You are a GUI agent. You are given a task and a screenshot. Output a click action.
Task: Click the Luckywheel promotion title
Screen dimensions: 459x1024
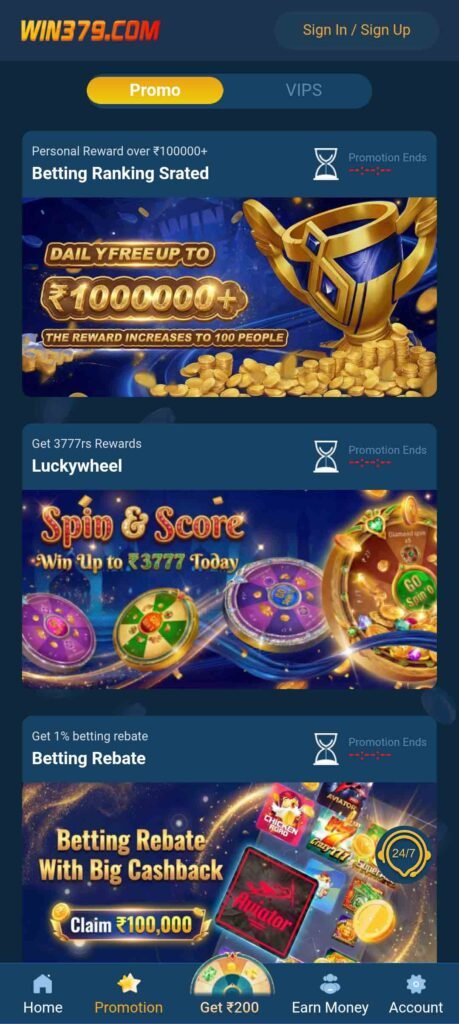tap(77, 466)
